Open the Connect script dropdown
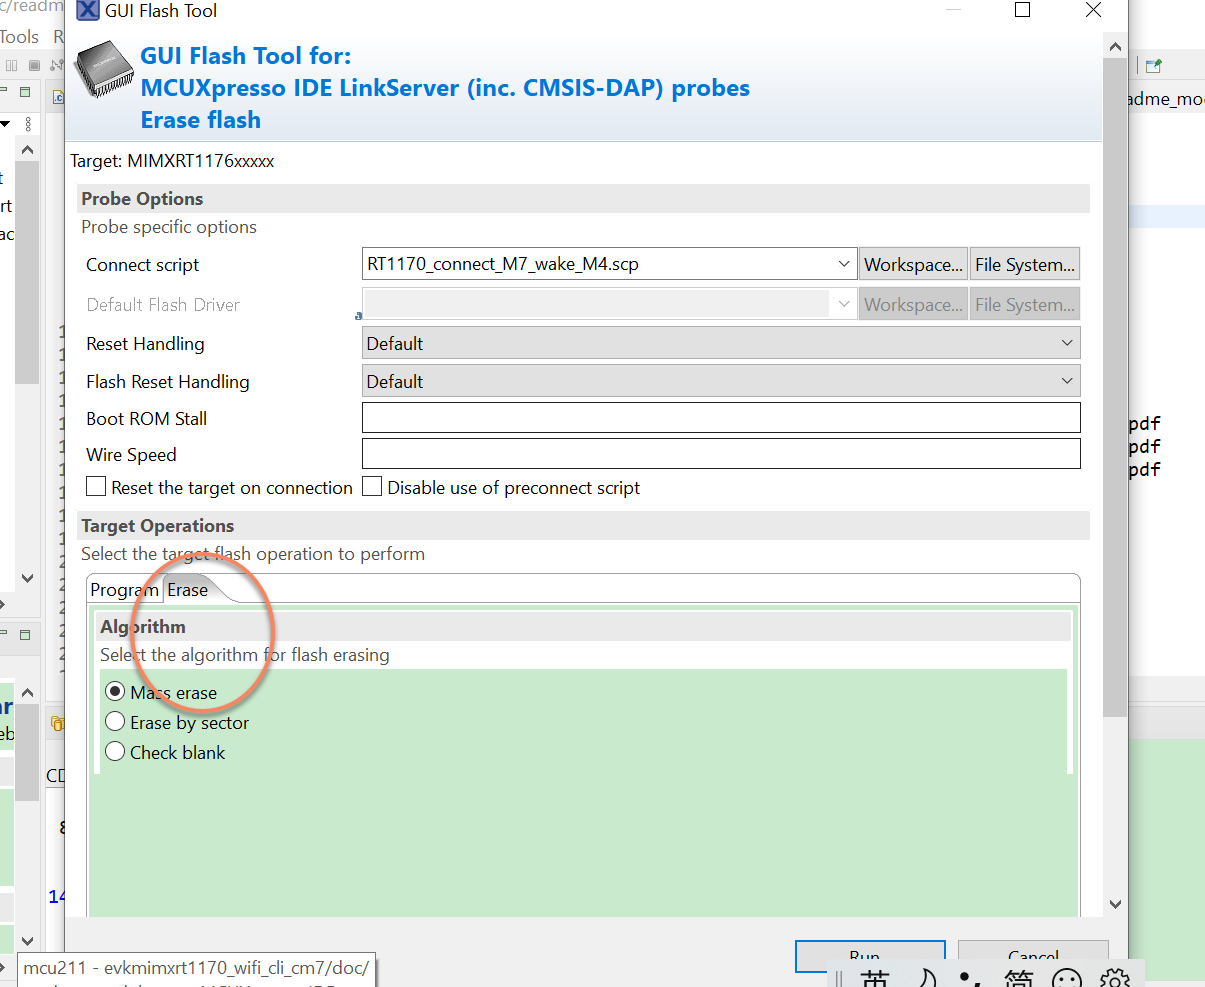1205x987 pixels. (x=845, y=263)
